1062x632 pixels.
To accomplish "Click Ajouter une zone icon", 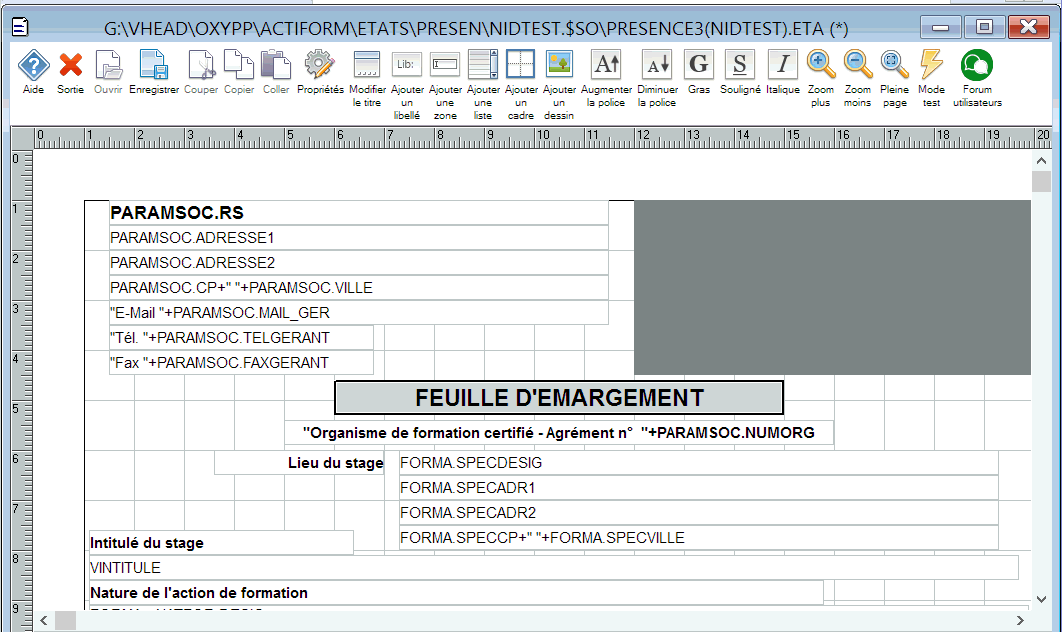I will click(x=445, y=65).
